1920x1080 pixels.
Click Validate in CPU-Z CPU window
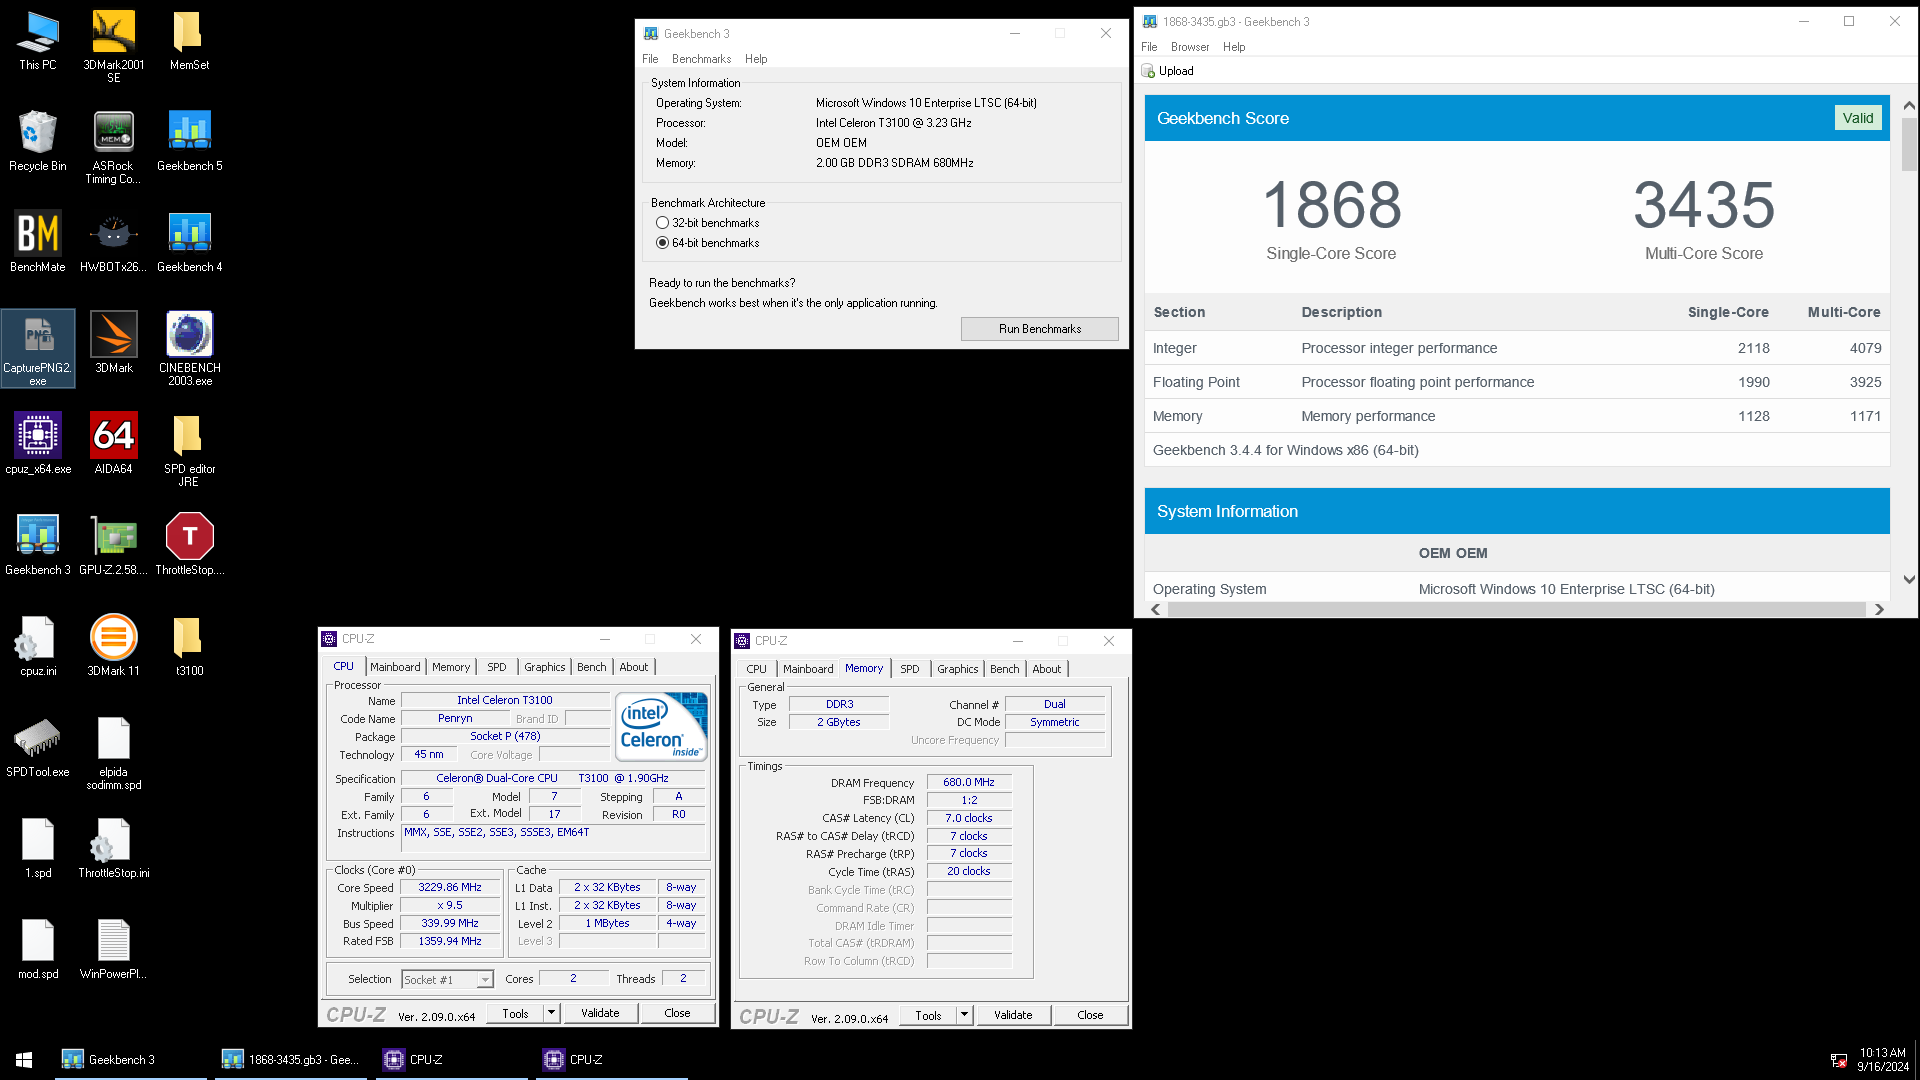tap(600, 1013)
